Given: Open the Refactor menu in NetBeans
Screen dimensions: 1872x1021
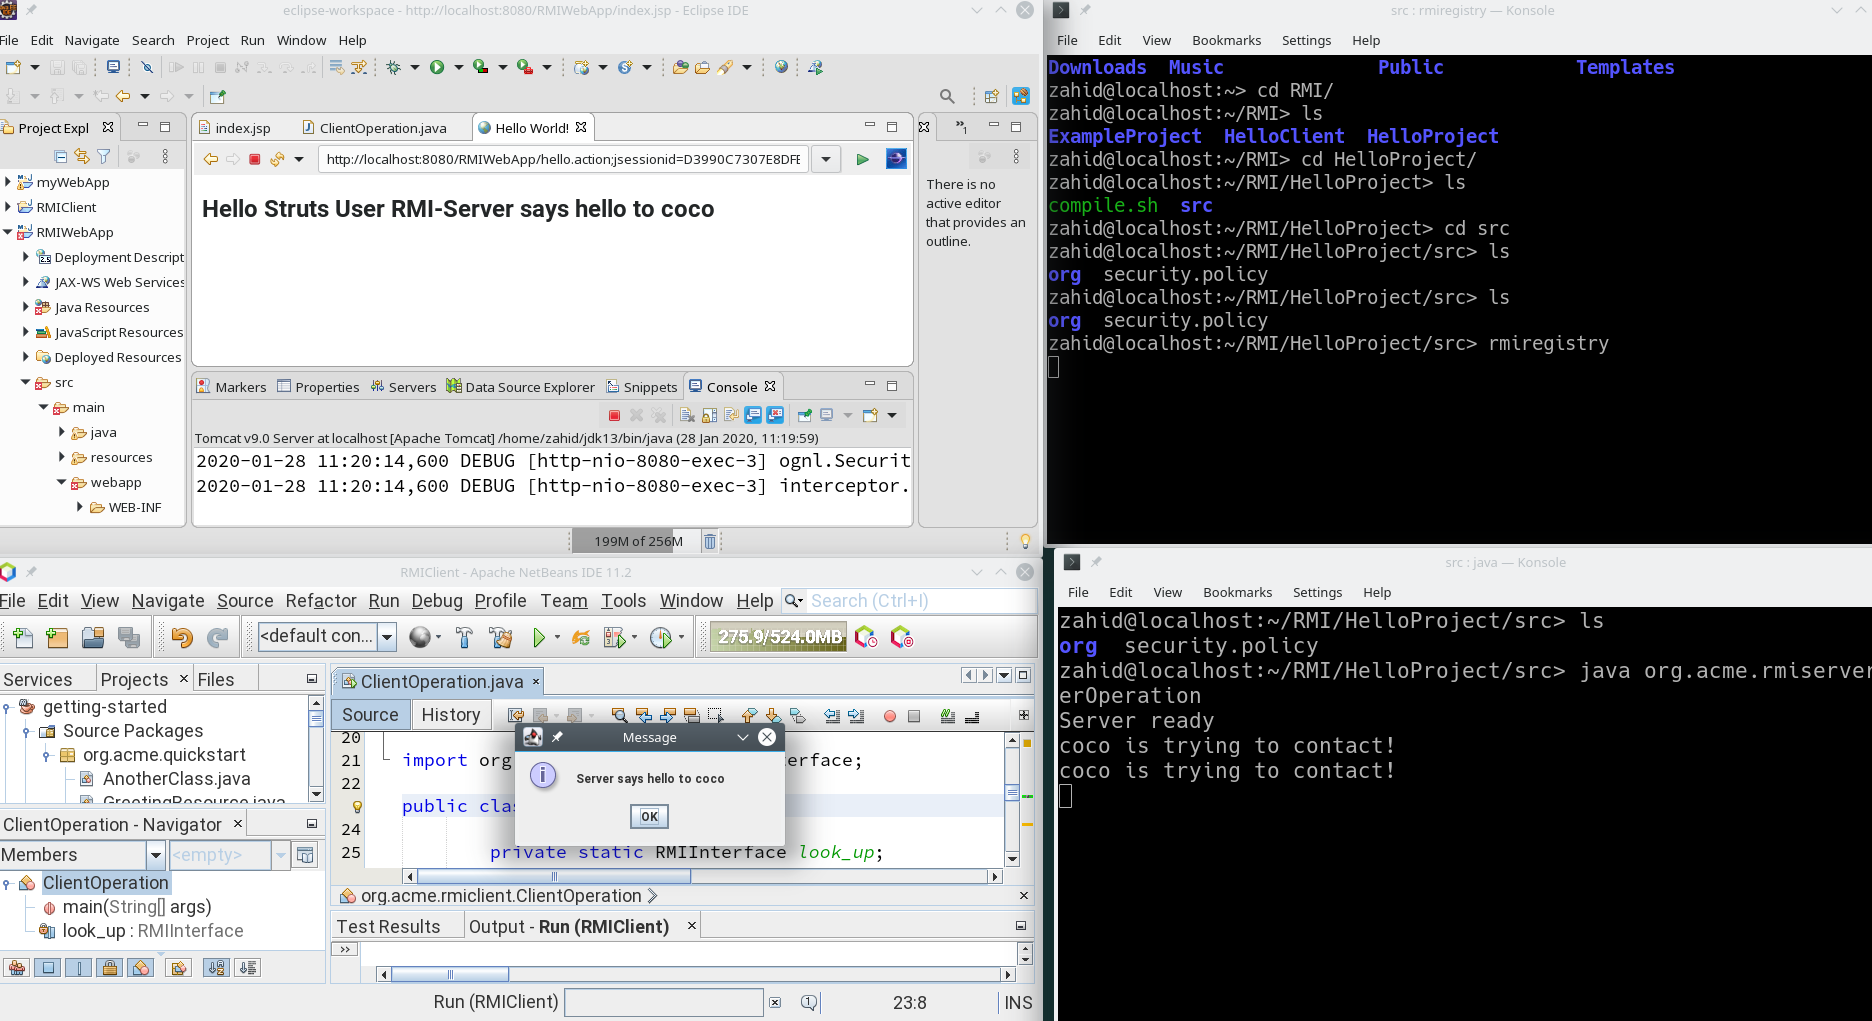Looking at the screenshot, I should (x=320, y=600).
